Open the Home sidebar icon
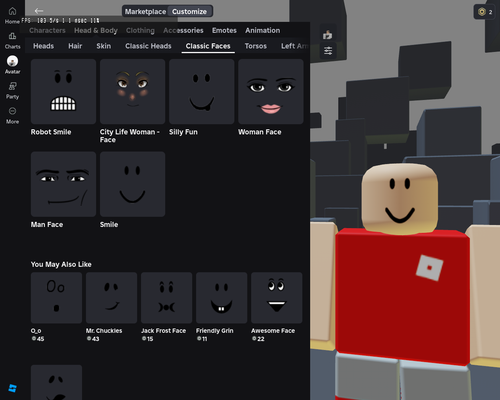The width and height of the screenshot is (500, 400). coord(12,11)
